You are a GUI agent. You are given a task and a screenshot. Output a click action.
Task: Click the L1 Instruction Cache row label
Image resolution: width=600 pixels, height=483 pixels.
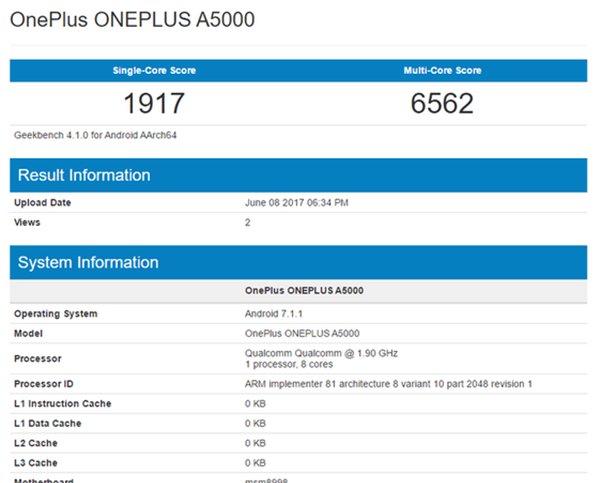point(62,404)
